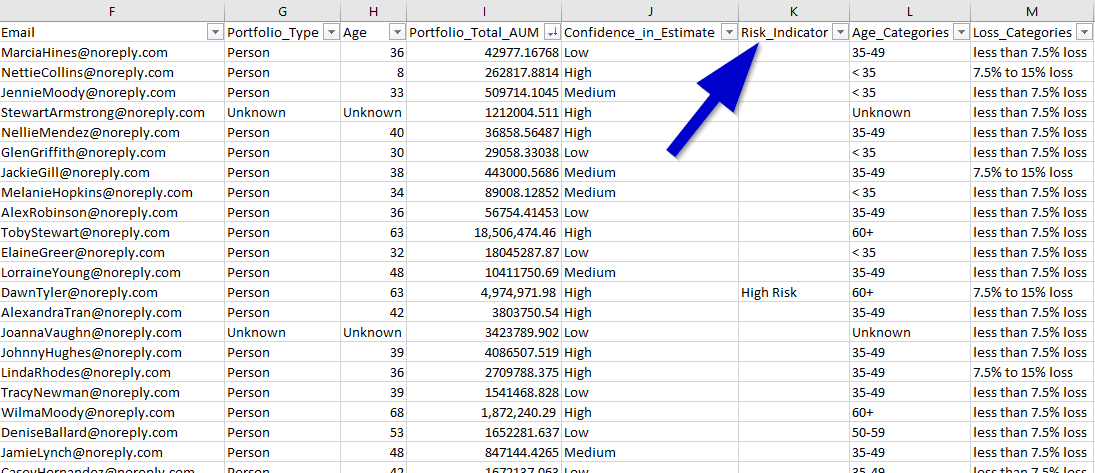Select Unknown portfolio type in StewartArmstrong row

pos(282,112)
